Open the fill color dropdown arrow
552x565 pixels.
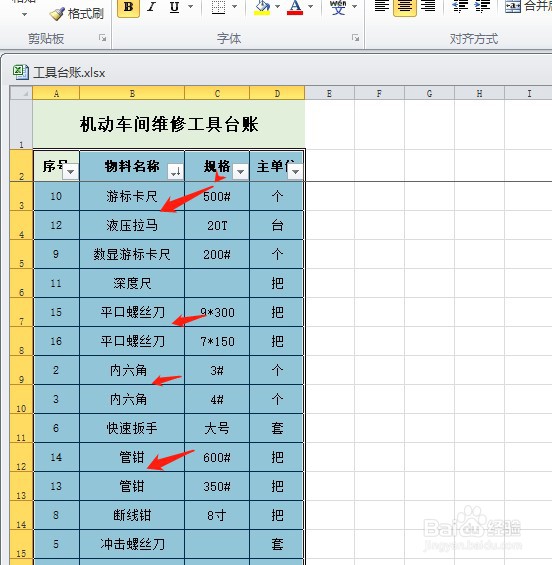tap(277, 6)
